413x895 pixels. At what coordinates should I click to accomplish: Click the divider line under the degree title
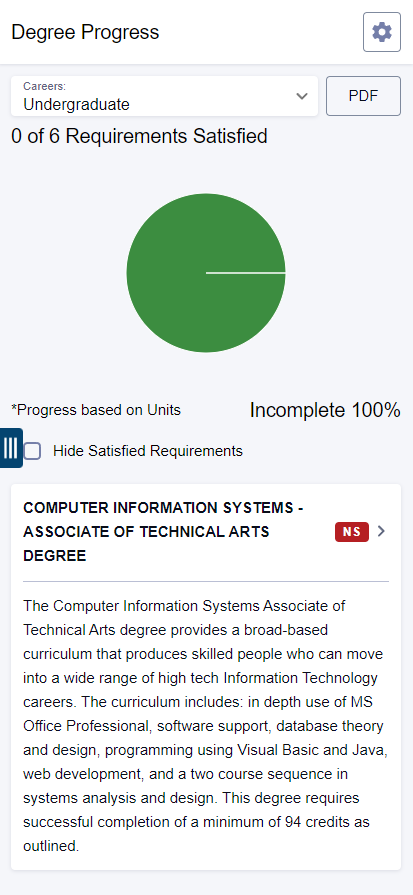[206, 582]
